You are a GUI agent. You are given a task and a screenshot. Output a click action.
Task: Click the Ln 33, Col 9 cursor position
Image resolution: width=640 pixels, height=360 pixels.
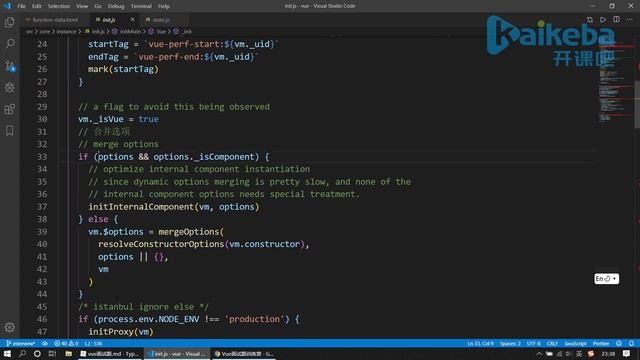tap(480, 343)
